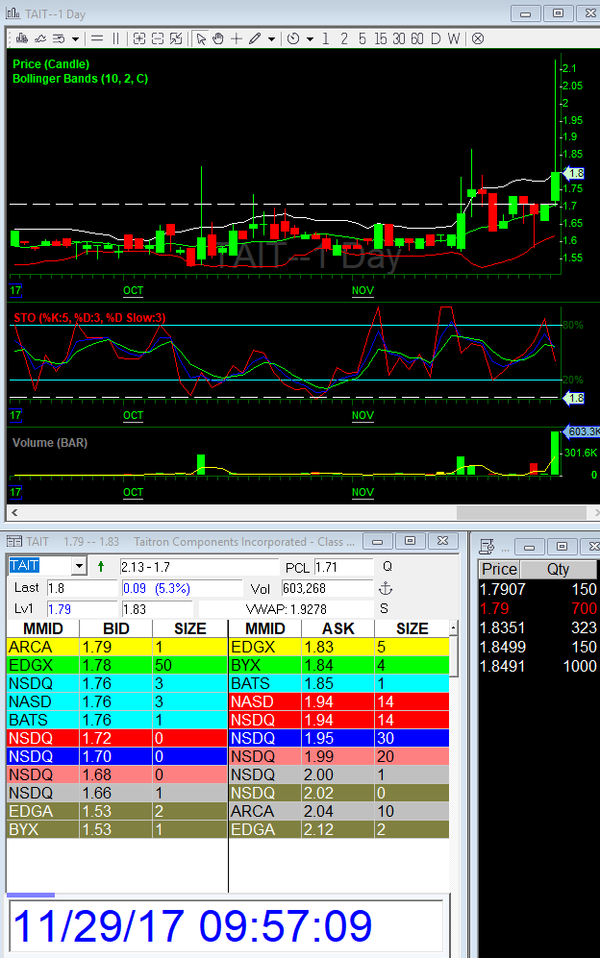Click the Last price field showing 1.8

click(81, 588)
